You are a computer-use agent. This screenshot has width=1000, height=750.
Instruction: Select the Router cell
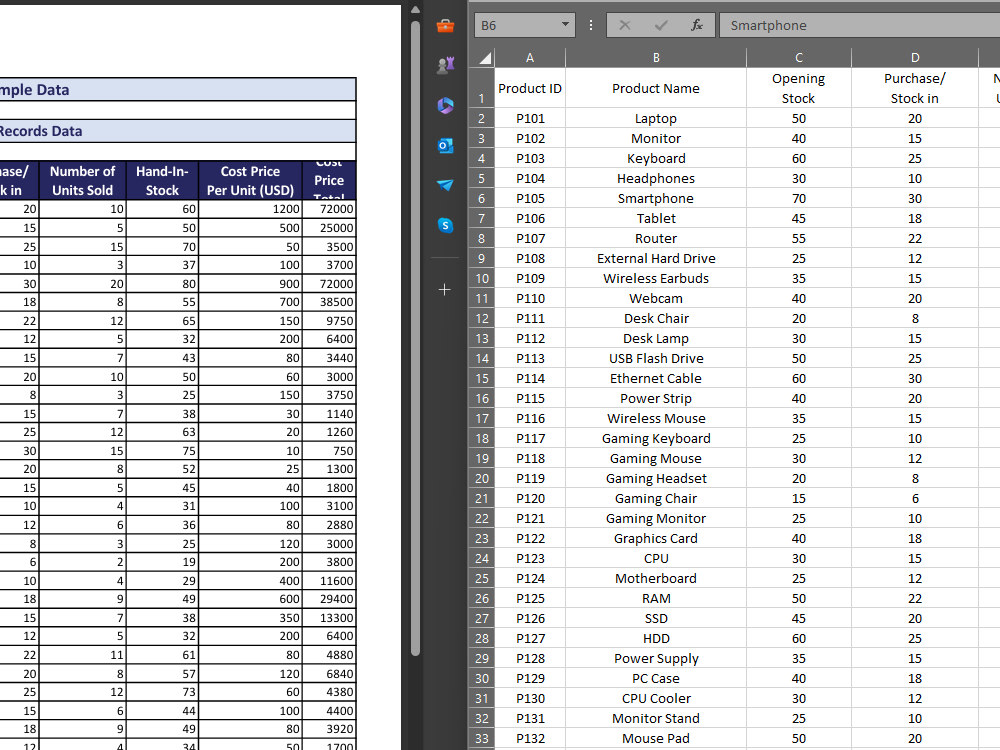[656, 239]
